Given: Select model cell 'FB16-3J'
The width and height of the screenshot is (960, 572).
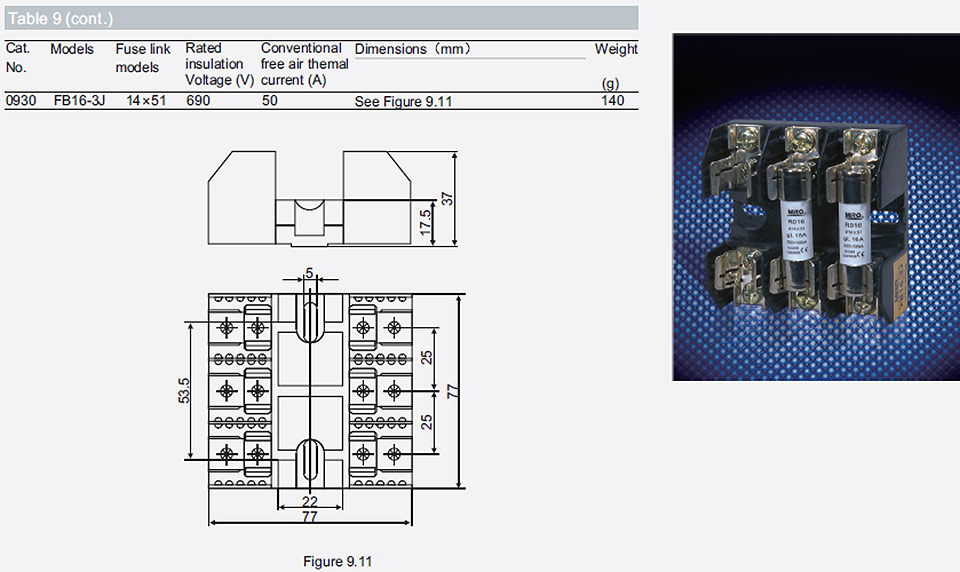Looking at the screenshot, I should pos(80,100).
